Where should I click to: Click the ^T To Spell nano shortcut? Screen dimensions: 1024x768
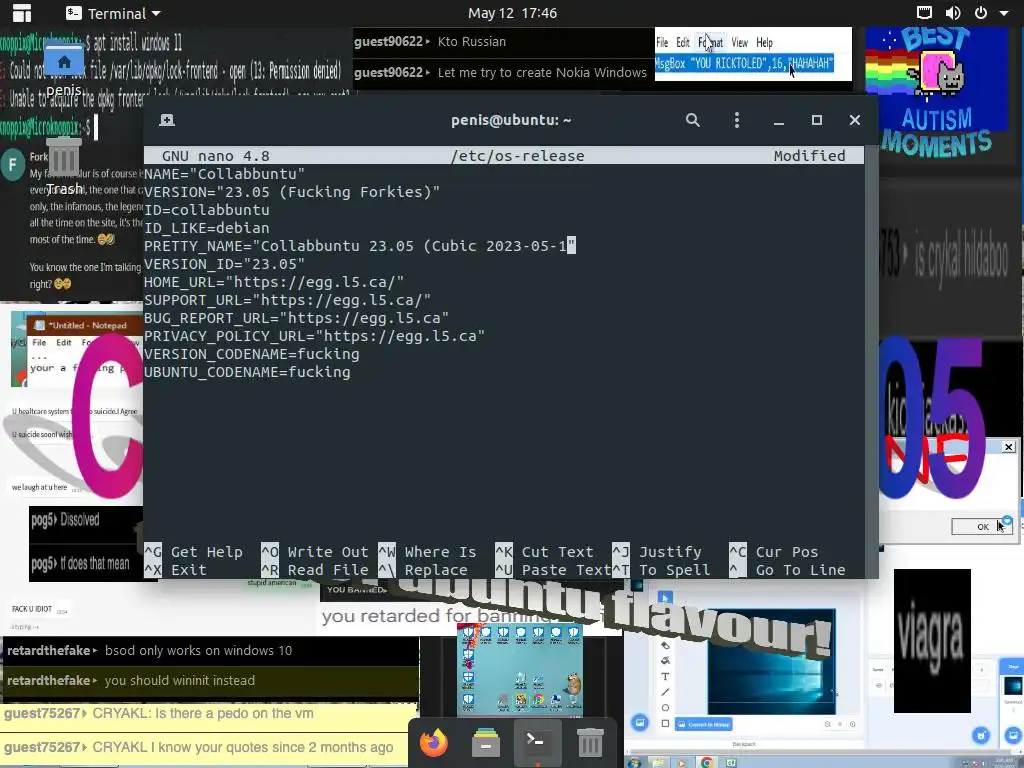(x=661, y=570)
